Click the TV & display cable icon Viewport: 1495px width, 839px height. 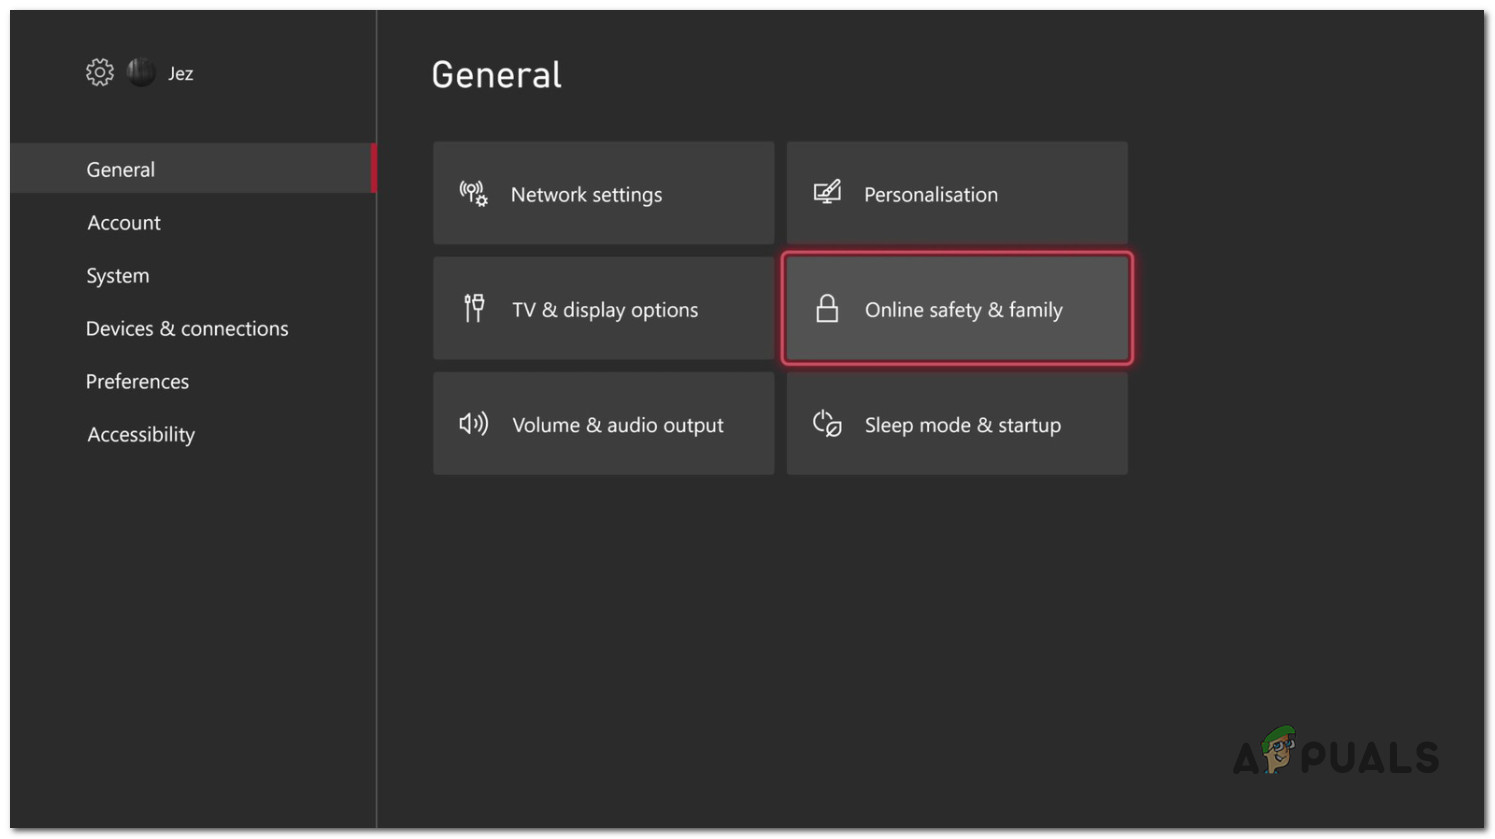pos(474,308)
